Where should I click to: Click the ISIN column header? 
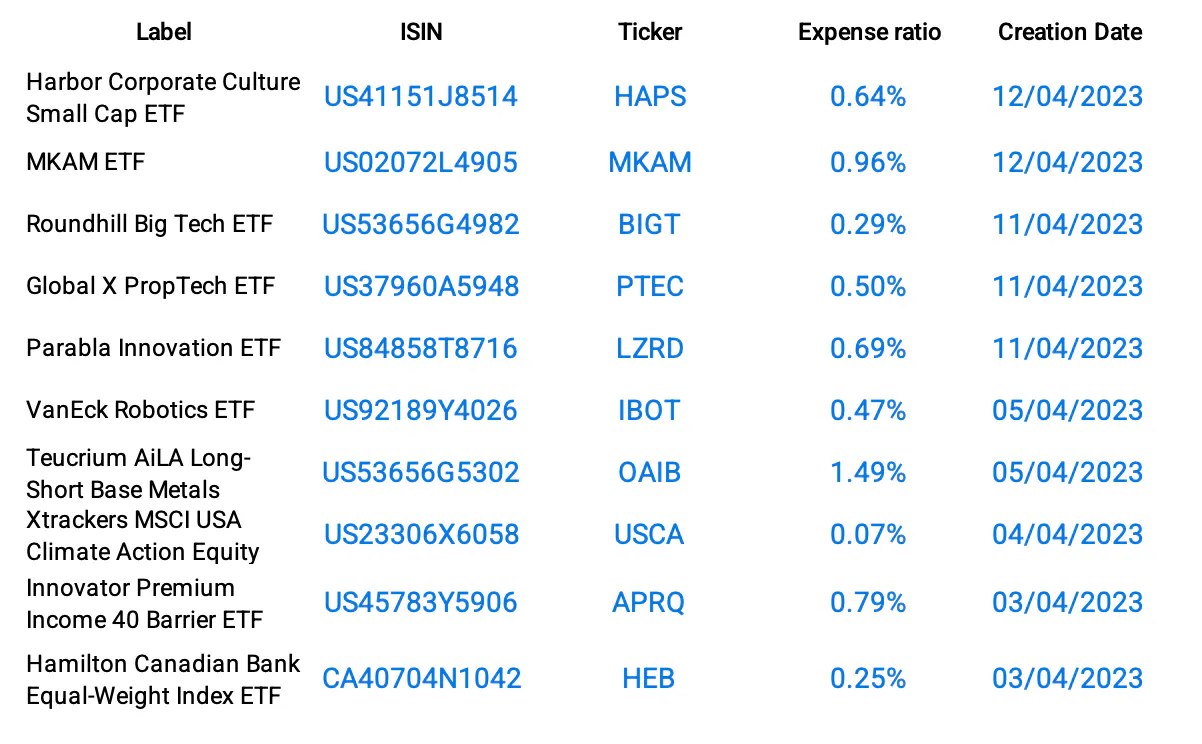click(x=420, y=32)
